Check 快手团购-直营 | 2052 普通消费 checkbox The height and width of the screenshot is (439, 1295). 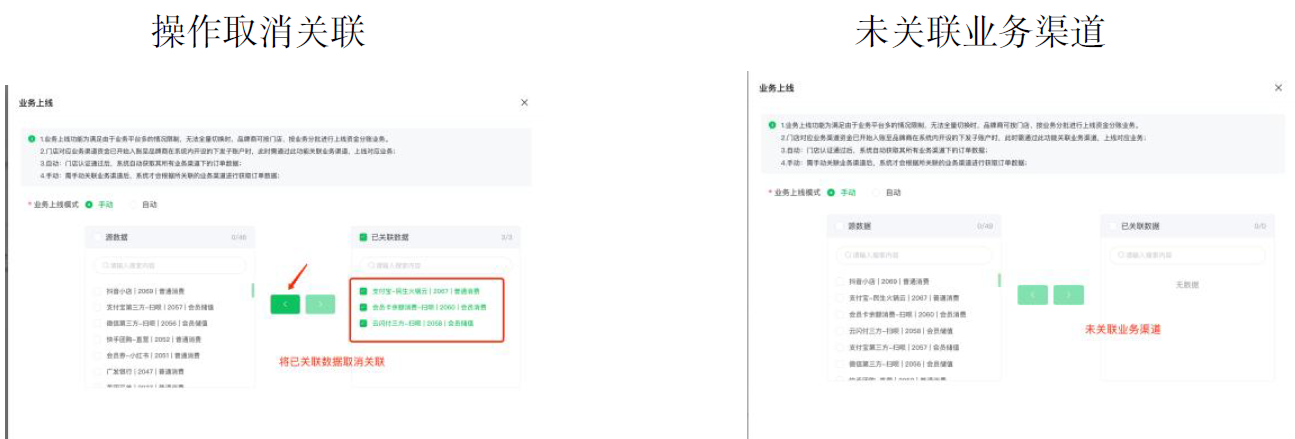tap(98, 339)
